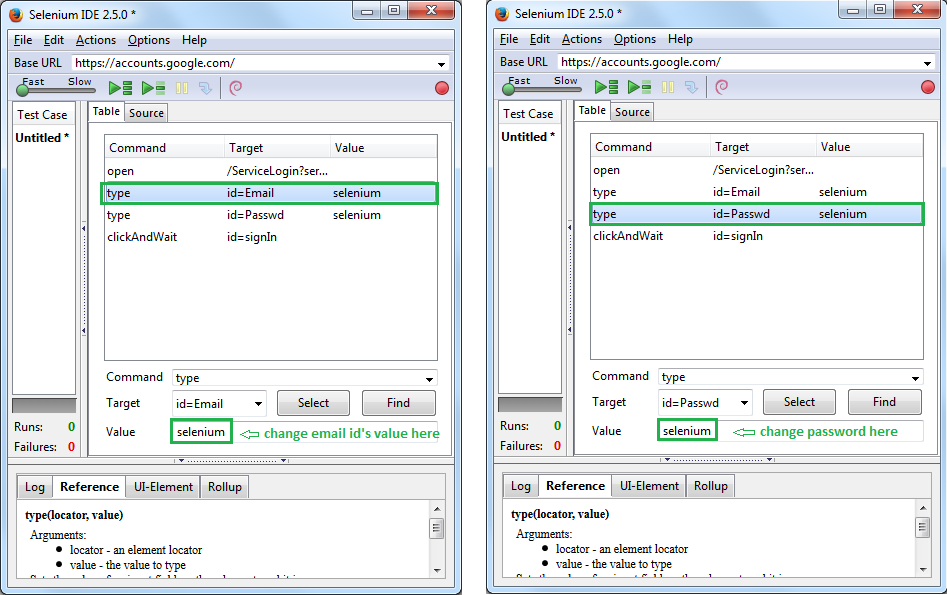
Task: Open Log tab in left window
Action: 34,487
